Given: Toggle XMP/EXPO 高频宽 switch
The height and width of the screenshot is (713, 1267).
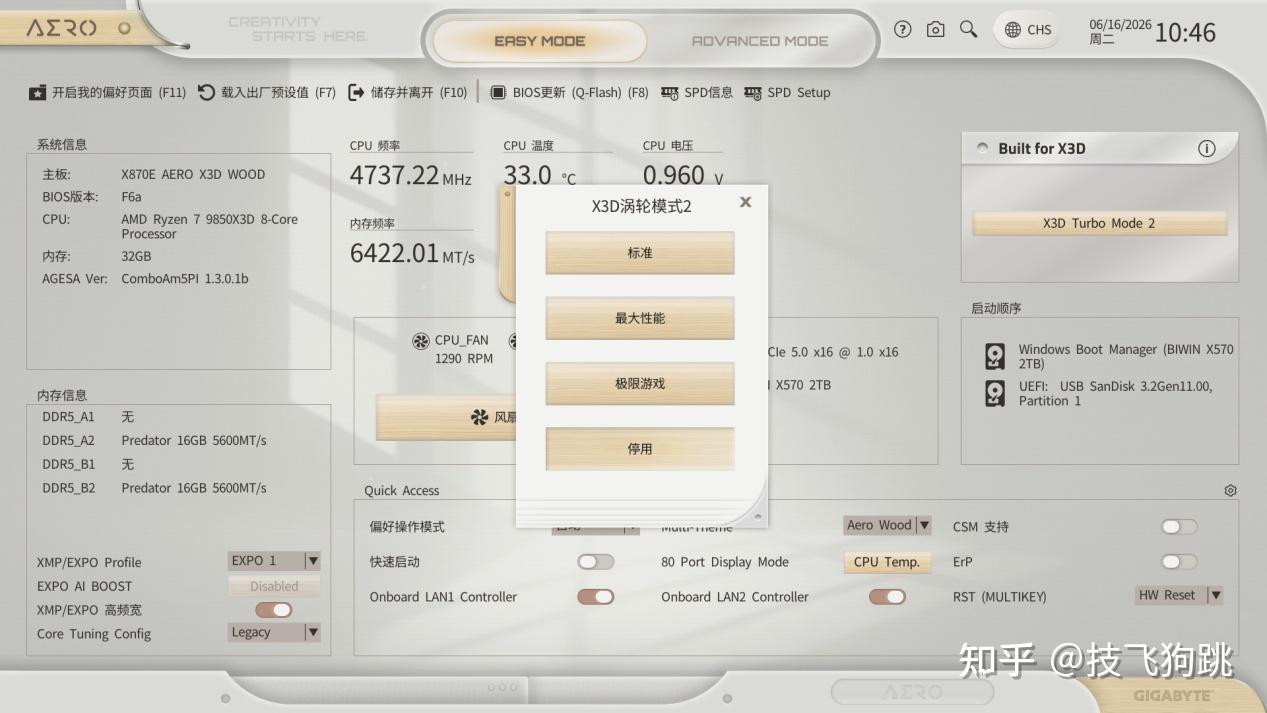Looking at the screenshot, I should 273,610.
